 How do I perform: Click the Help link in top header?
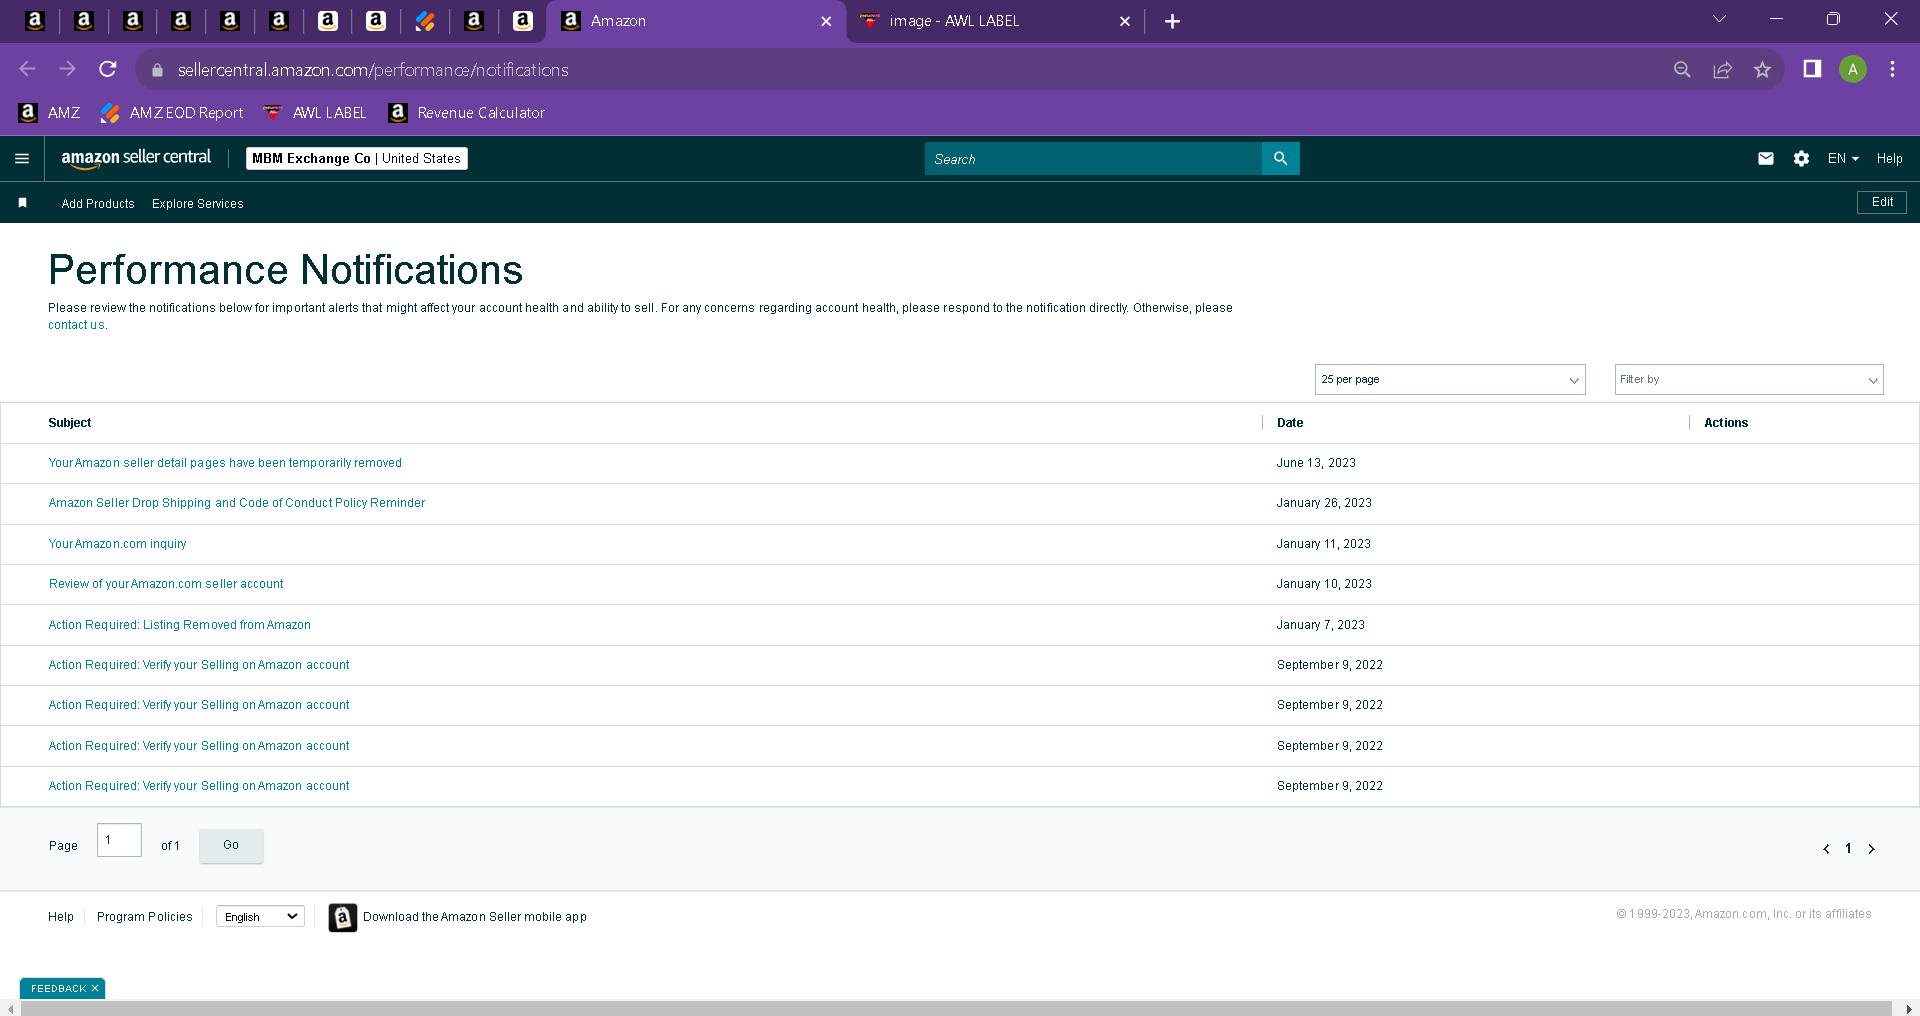[1889, 159]
